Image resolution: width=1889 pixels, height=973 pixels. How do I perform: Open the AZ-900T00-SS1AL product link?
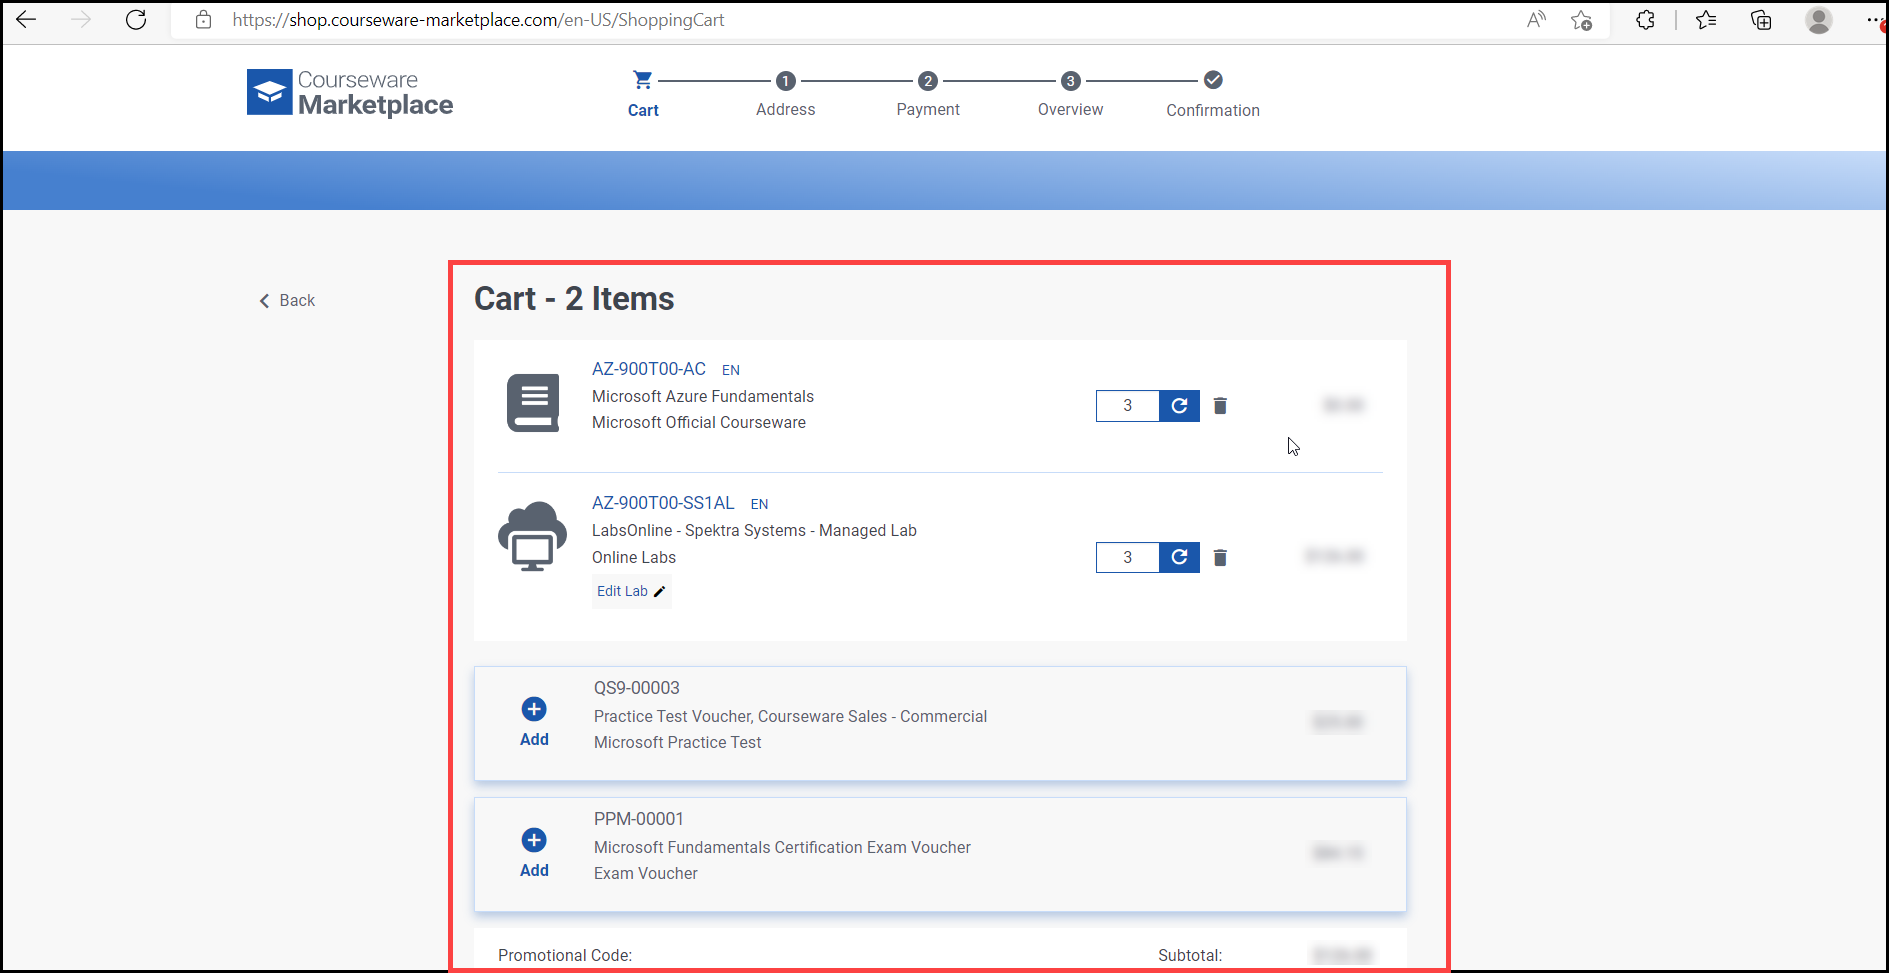pyautogui.click(x=663, y=503)
